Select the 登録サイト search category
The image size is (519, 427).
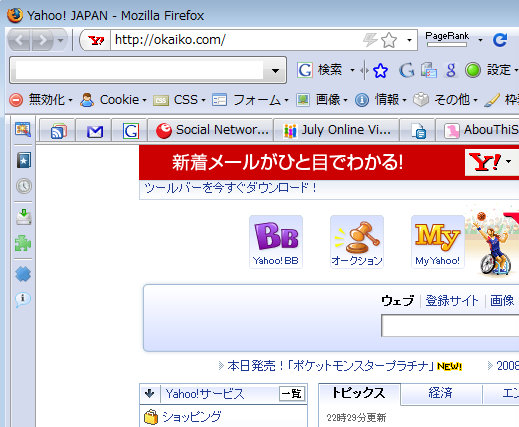pos(452,301)
